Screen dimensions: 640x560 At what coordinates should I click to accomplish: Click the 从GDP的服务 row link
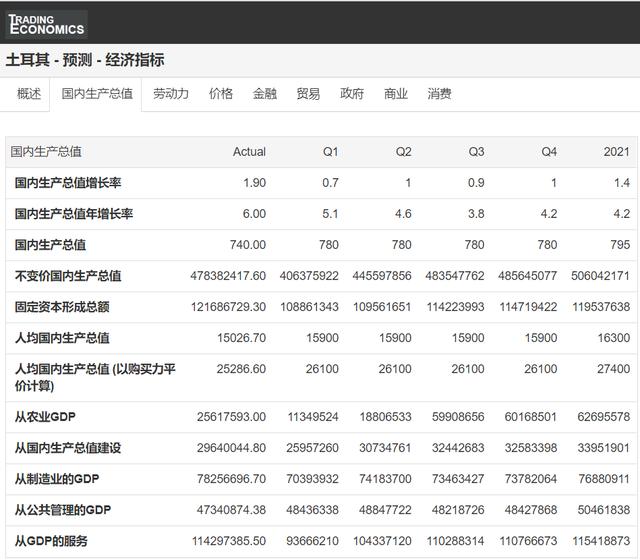click(x=51, y=541)
